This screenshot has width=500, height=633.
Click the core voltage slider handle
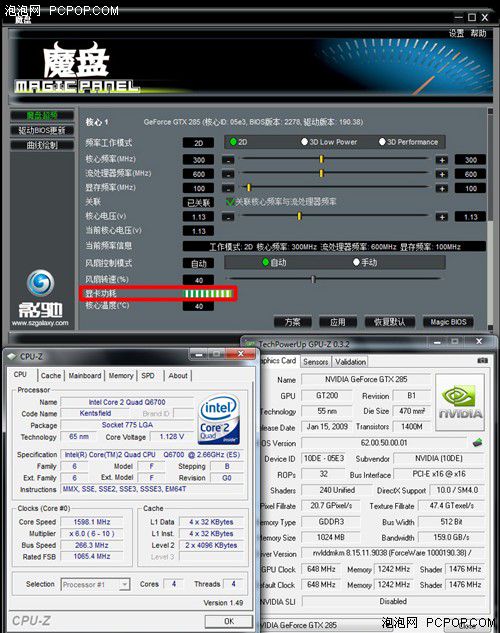point(299,216)
